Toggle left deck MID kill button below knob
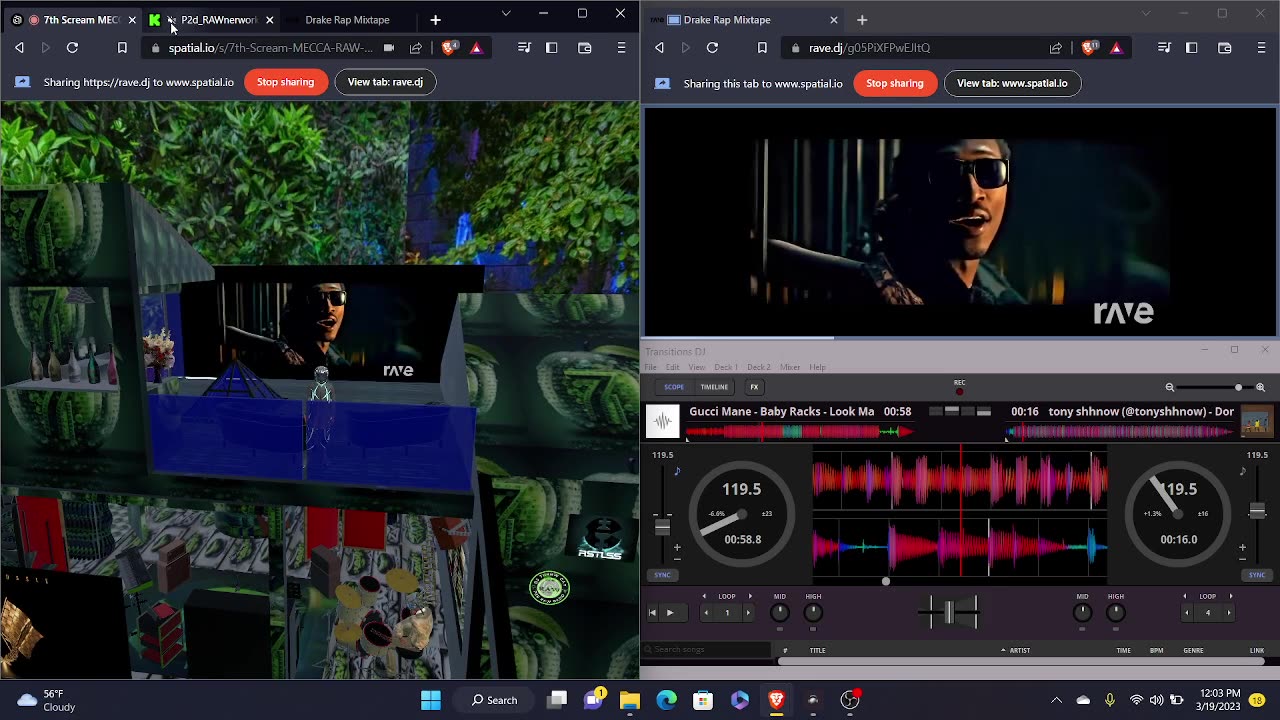The image size is (1280, 720). point(780,629)
